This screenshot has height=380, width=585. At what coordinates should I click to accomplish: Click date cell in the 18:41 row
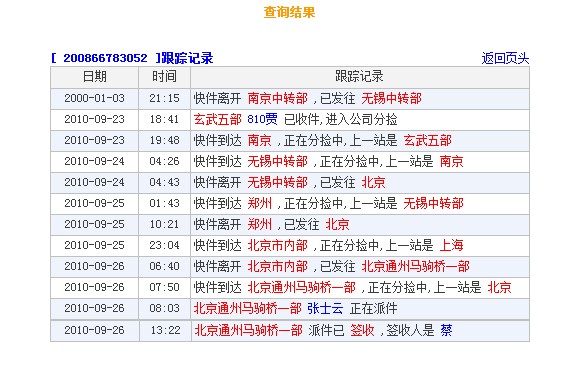pyautogui.click(x=94, y=119)
